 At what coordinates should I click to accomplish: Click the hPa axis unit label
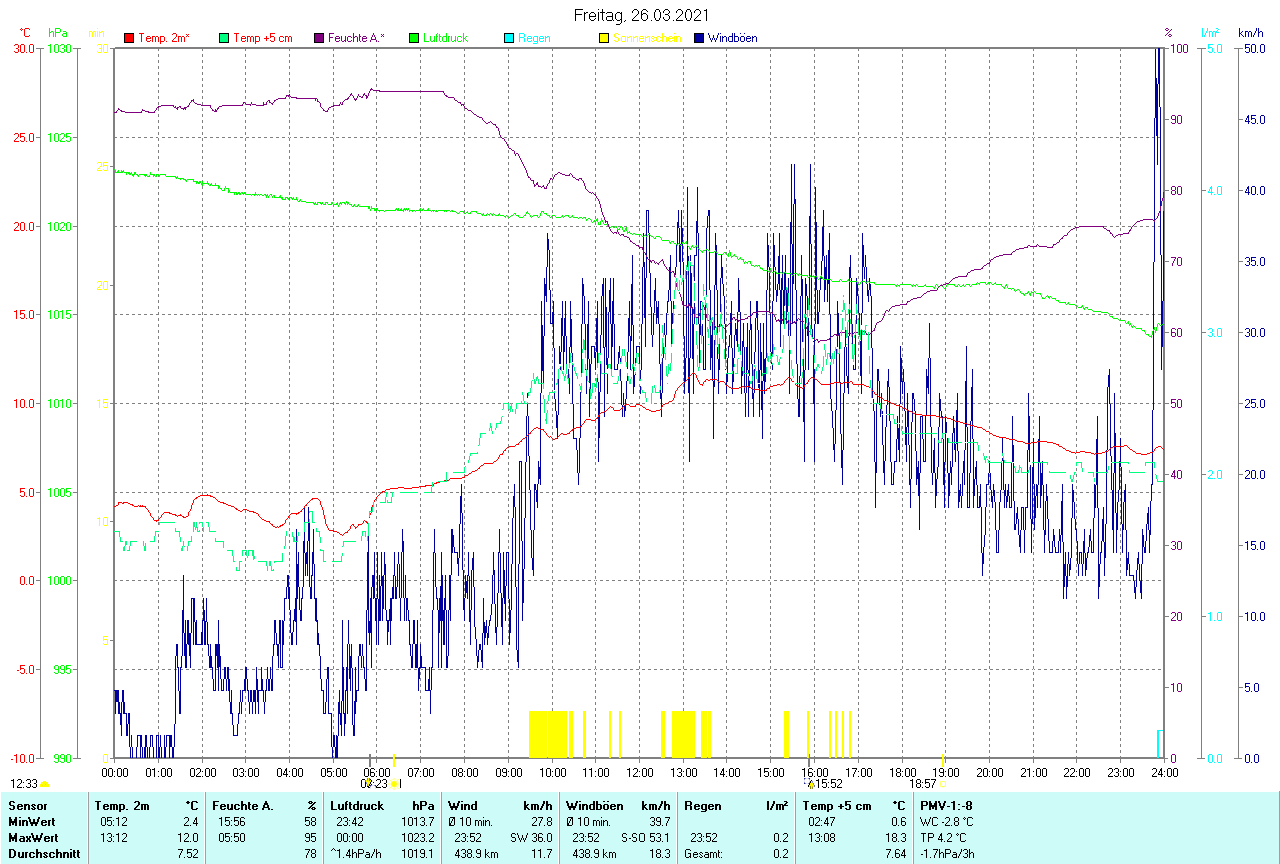[x=58, y=33]
